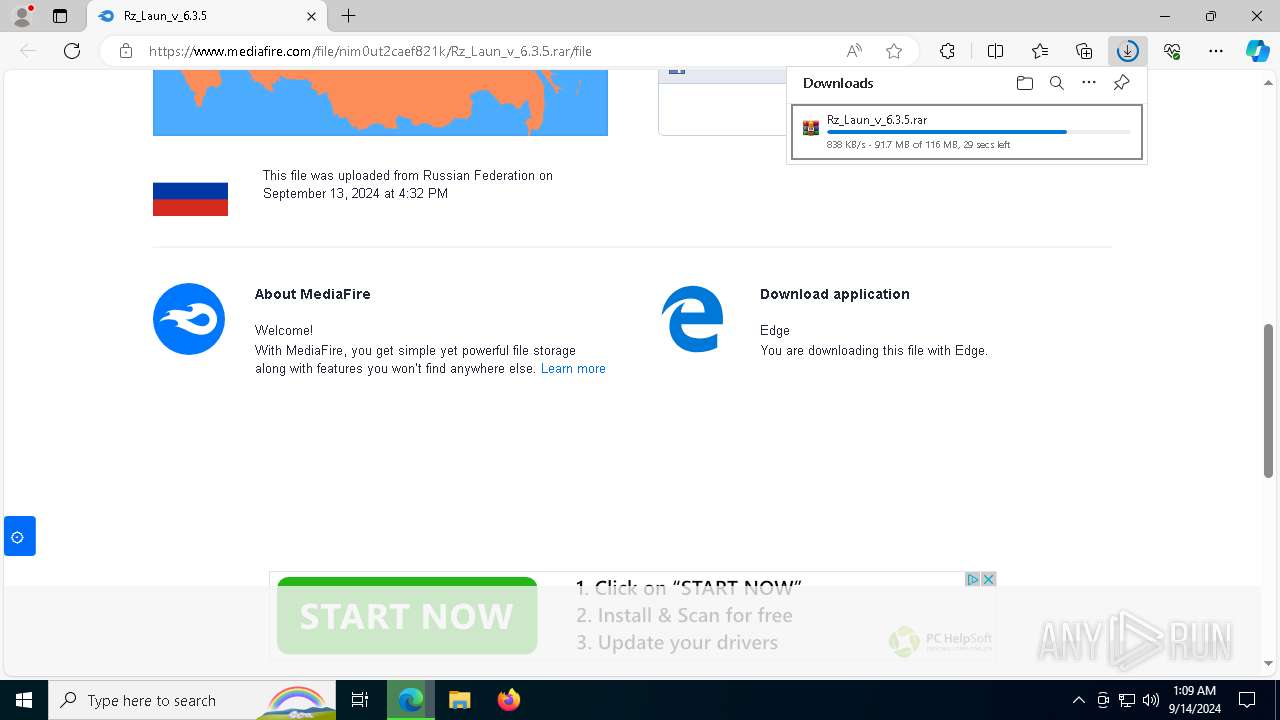The height and width of the screenshot is (720, 1280).
Task: Show hidden system tray icons
Action: coord(1078,700)
